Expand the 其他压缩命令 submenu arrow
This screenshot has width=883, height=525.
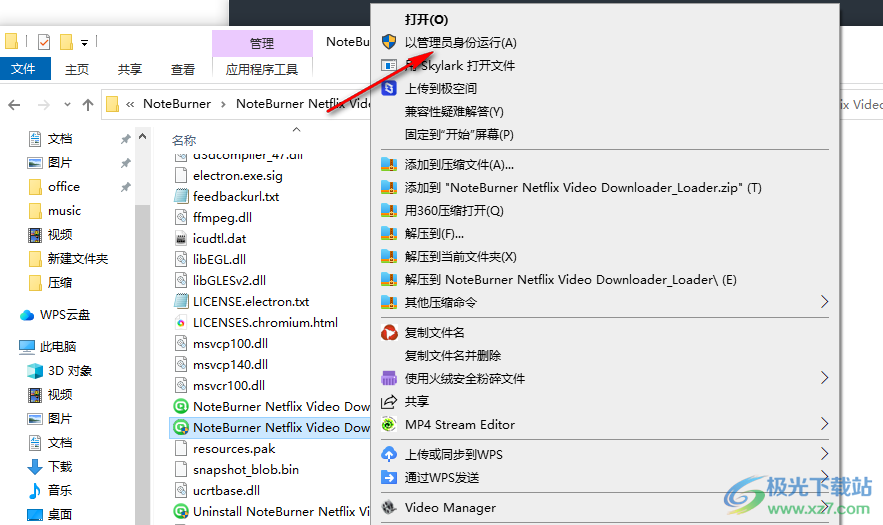tap(824, 302)
